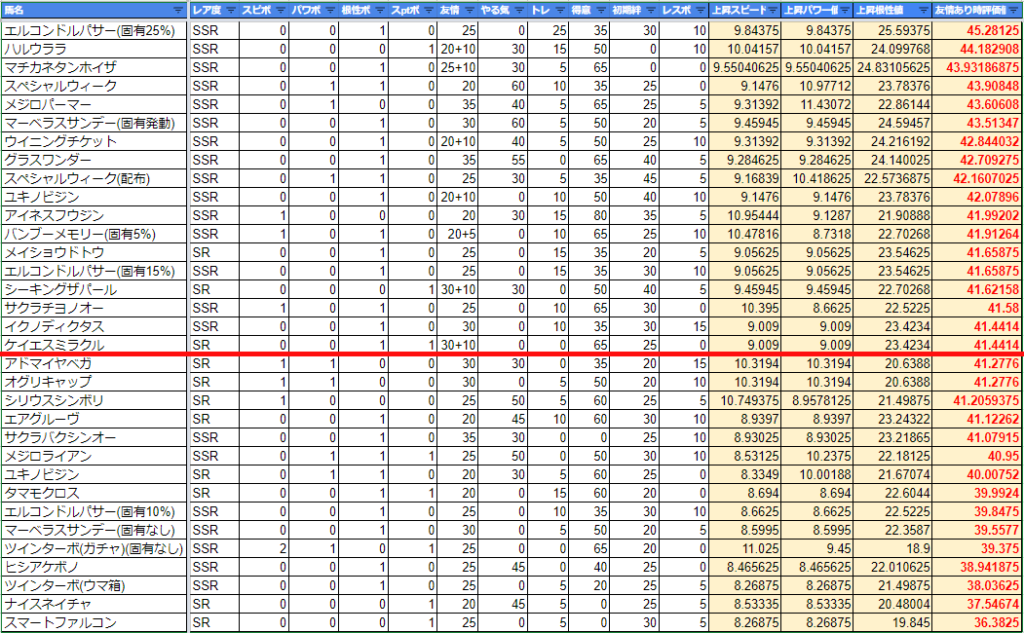This screenshot has height=633, width=1024.
Task: Select the エルコンドルパサー(固有10%) name cell
Action: tap(95, 511)
